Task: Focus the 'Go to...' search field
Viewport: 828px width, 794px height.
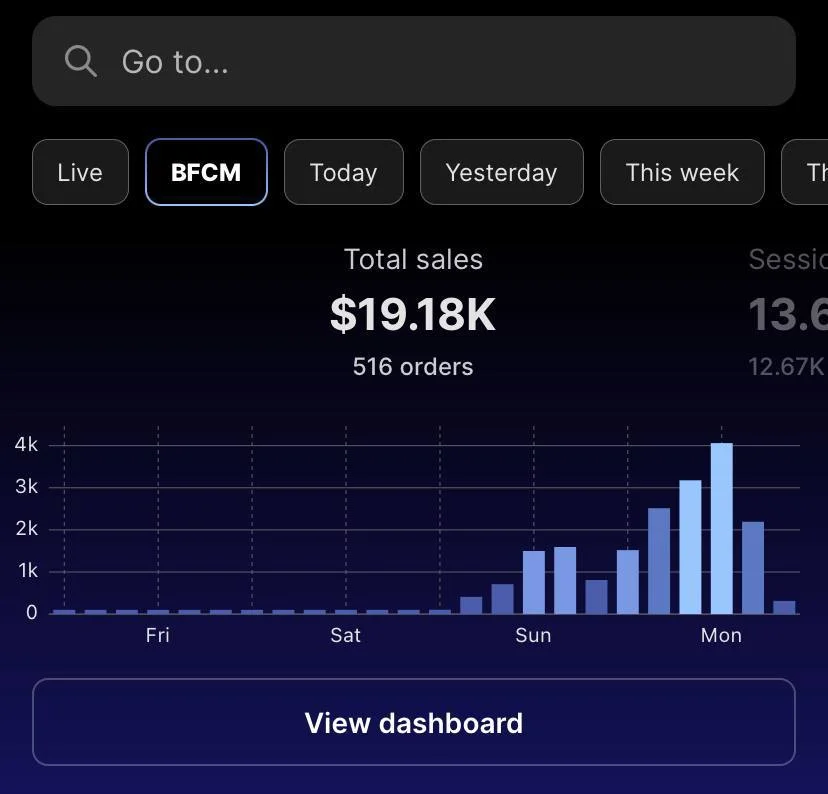Action: pyautogui.click(x=413, y=61)
